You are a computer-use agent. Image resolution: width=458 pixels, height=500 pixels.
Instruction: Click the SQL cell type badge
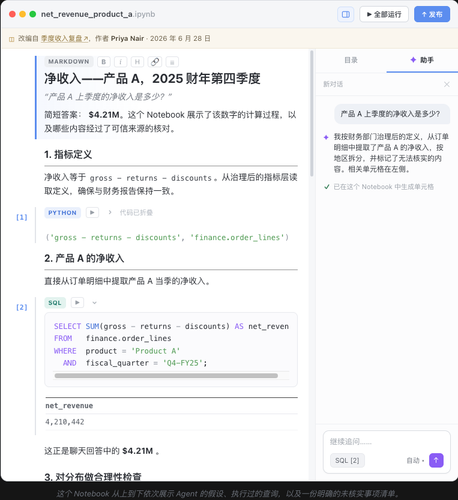[55, 303]
